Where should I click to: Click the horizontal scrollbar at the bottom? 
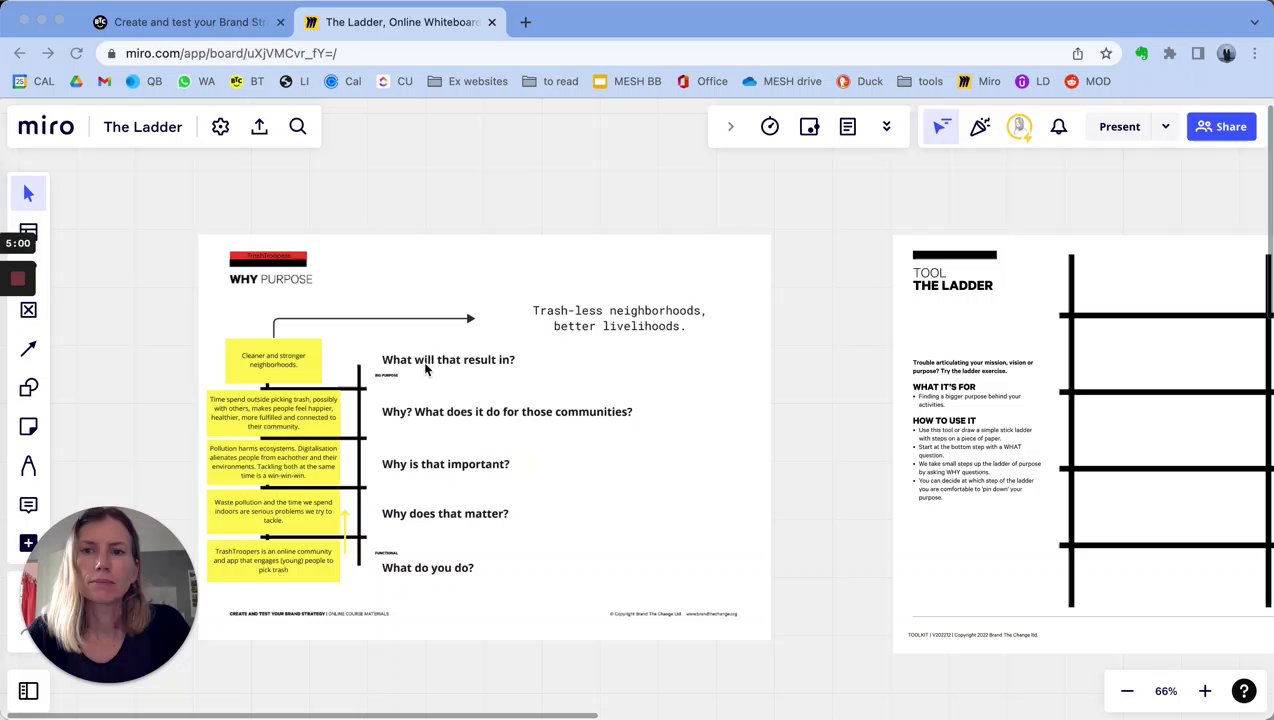[x=300, y=715]
